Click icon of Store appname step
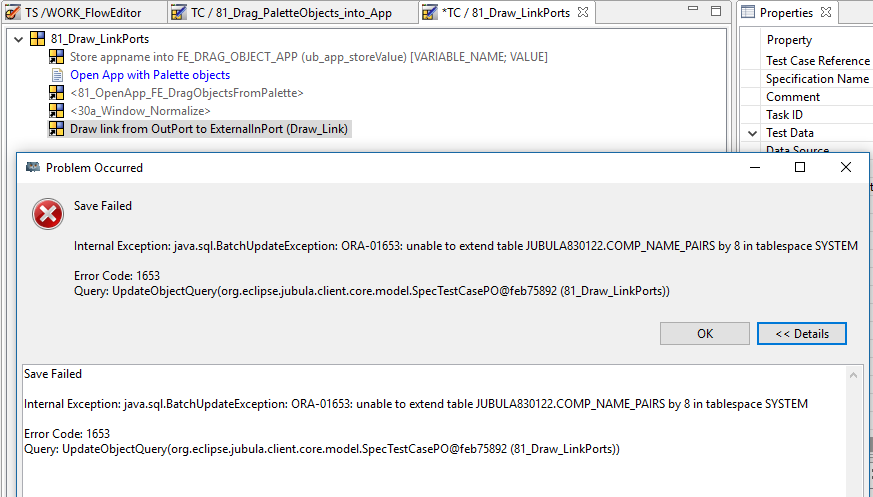 [x=56, y=57]
